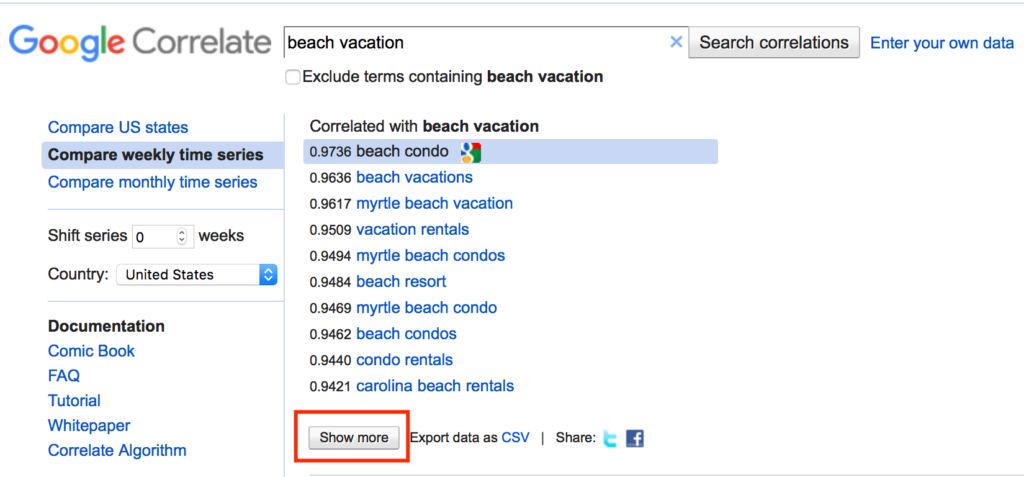The image size is (1024, 477).
Task: Enable Exclude terms containing beach vacation checkbox
Action: click(293, 77)
